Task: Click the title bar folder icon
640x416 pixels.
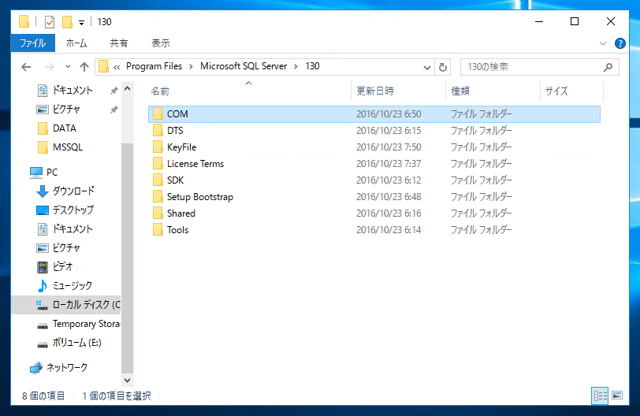Action: tap(24, 22)
